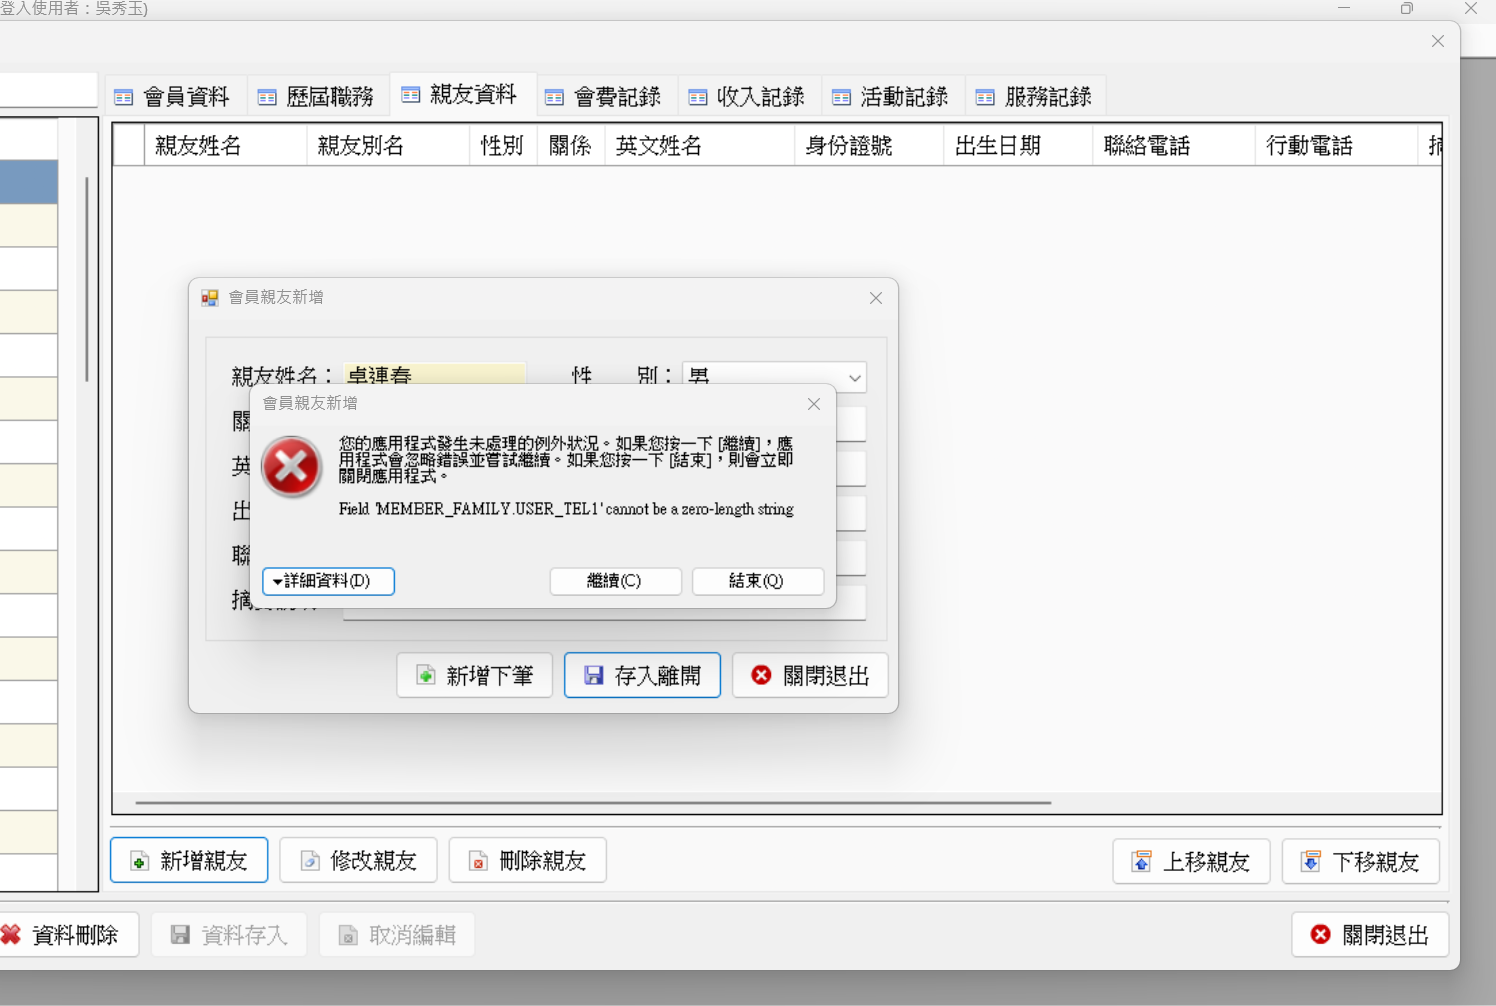Click the green plus icon on 新增下筆
The width and height of the screenshot is (1496, 1006).
pos(426,675)
